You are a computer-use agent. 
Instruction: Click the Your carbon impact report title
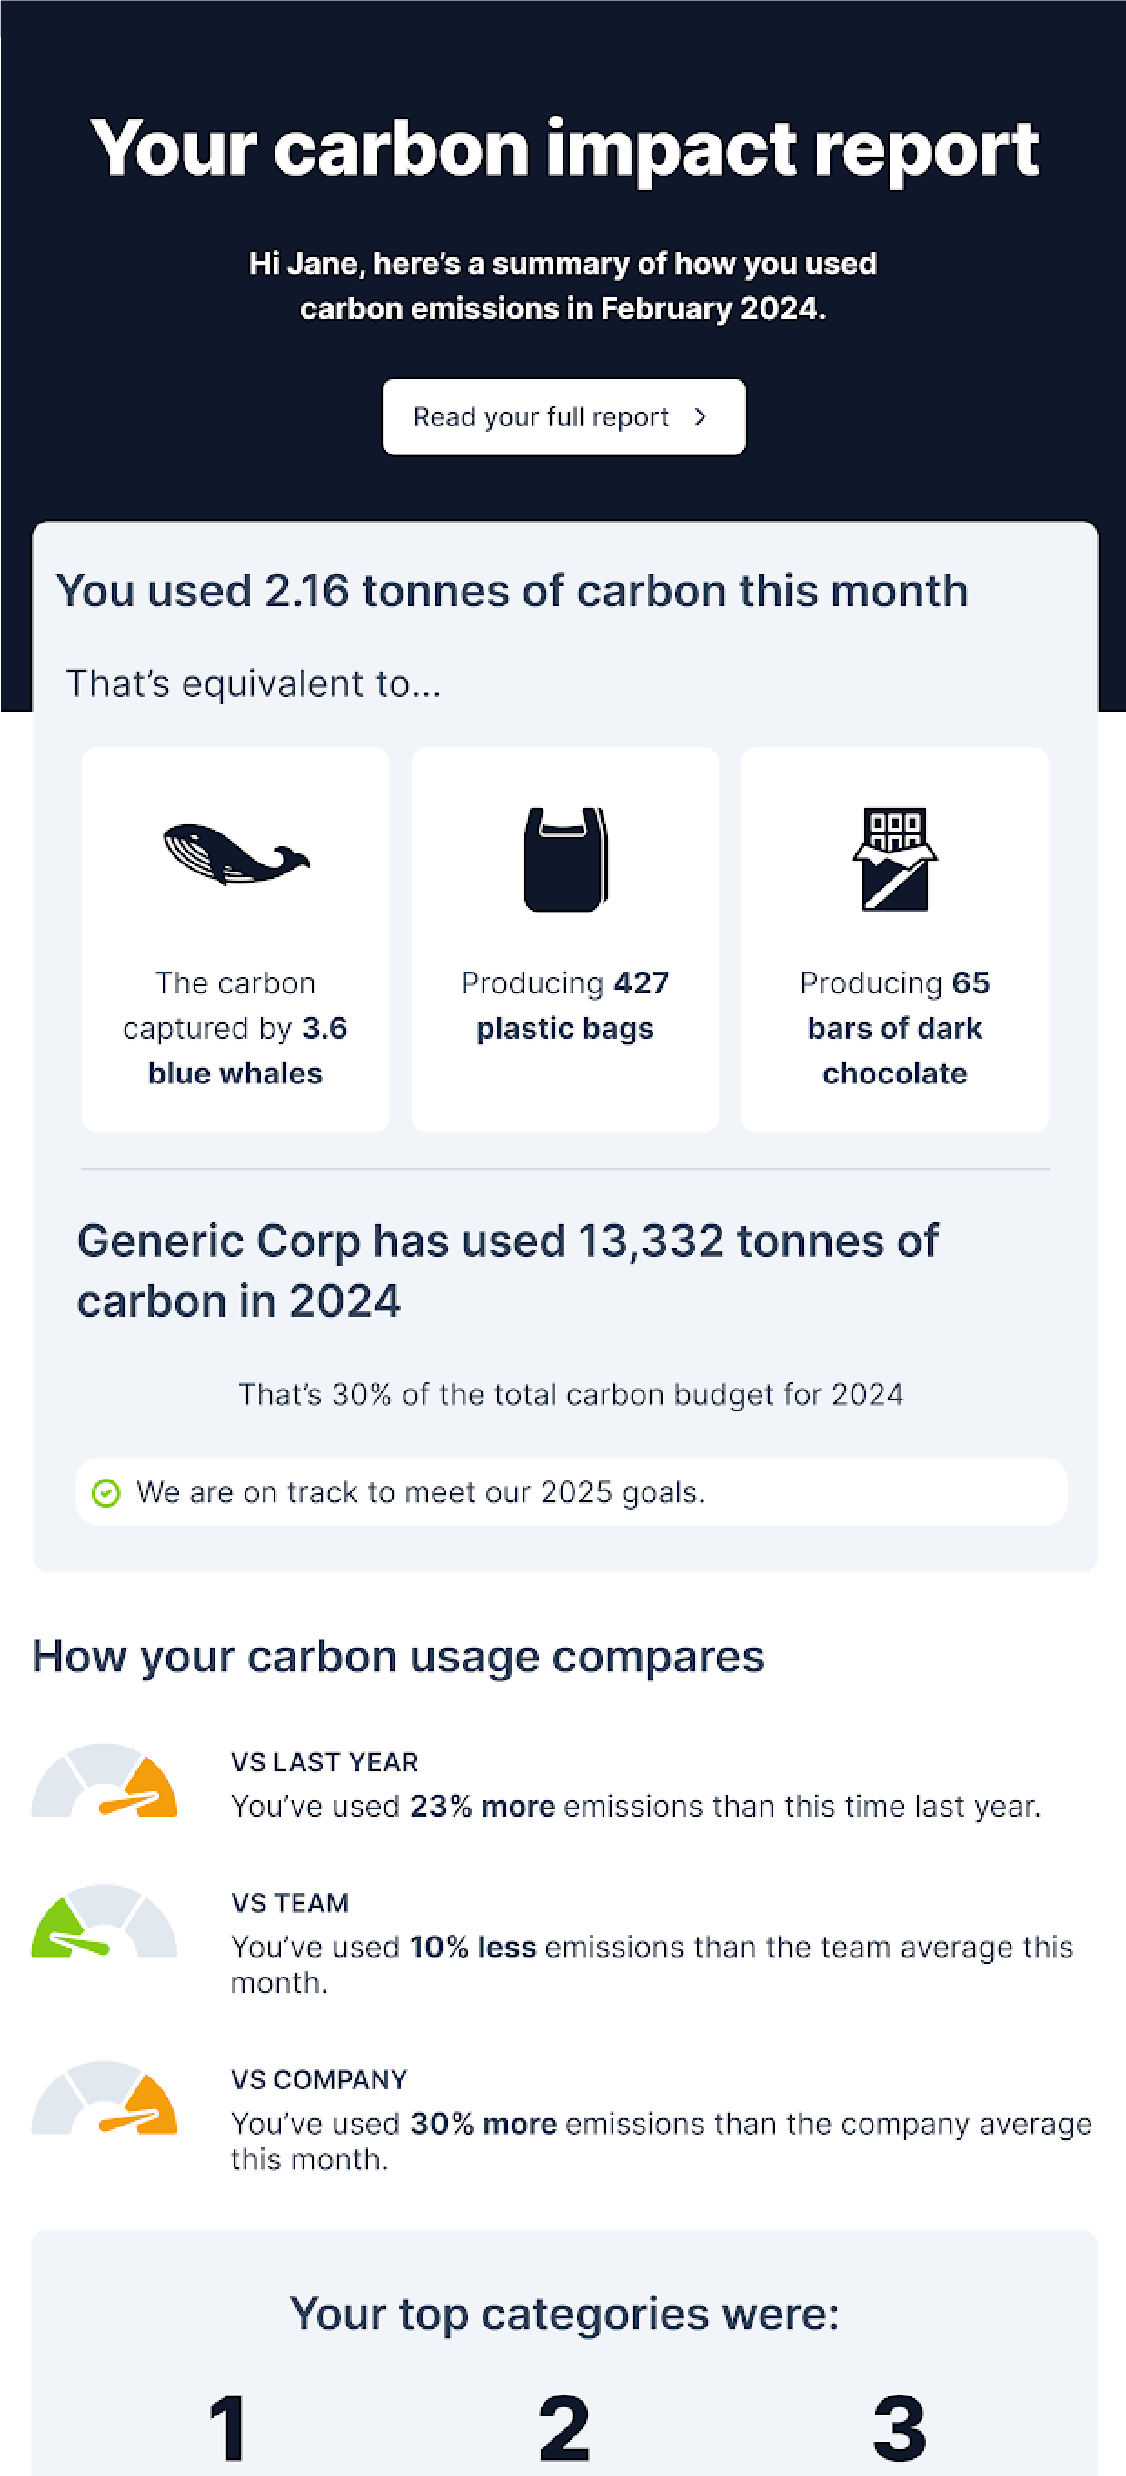click(x=564, y=149)
